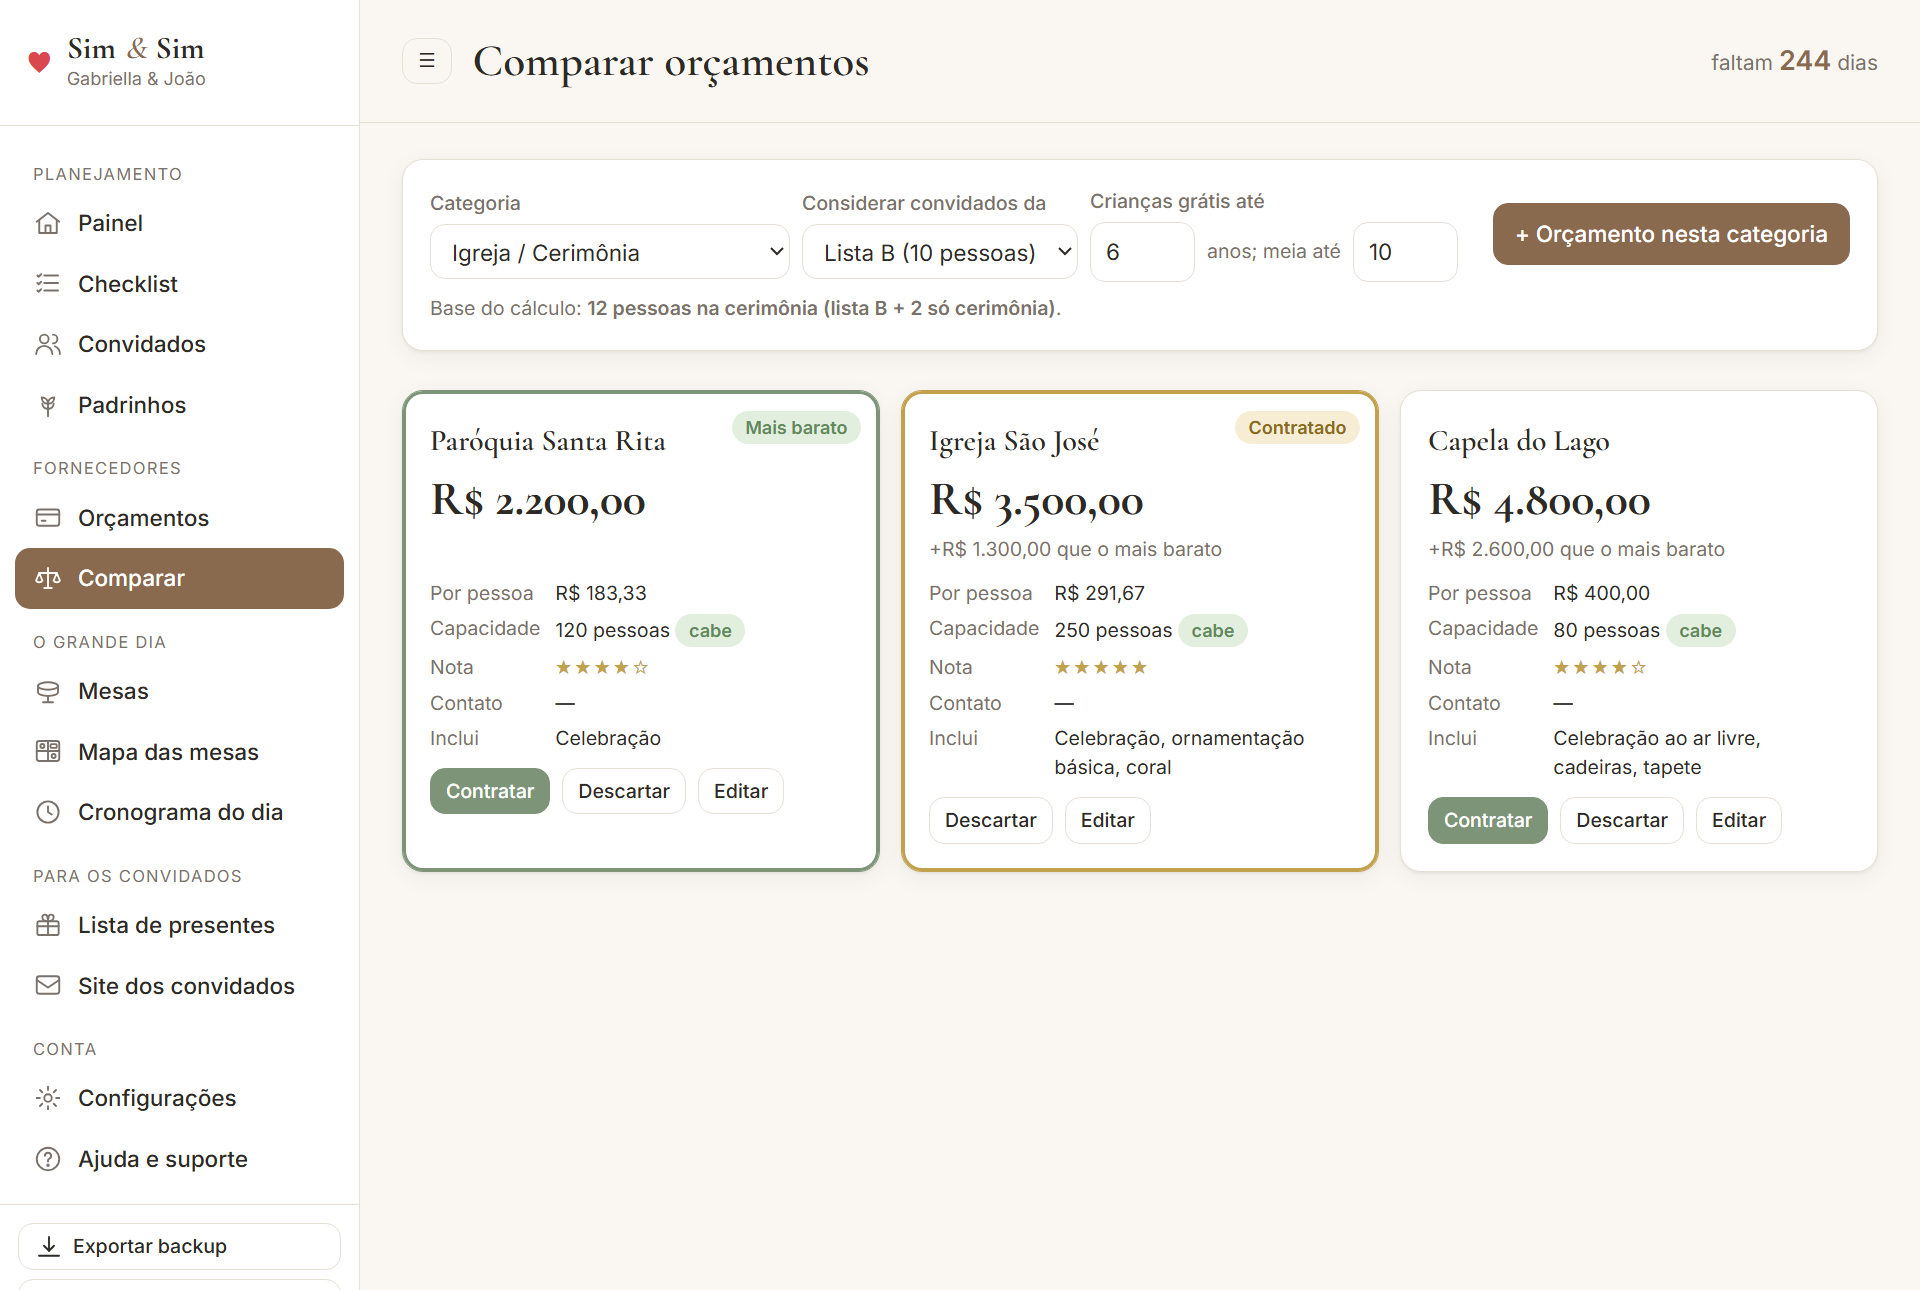Image resolution: width=1920 pixels, height=1290 pixels.
Task: Descartar Igreja São José quote
Action: pyautogui.click(x=991, y=820)
